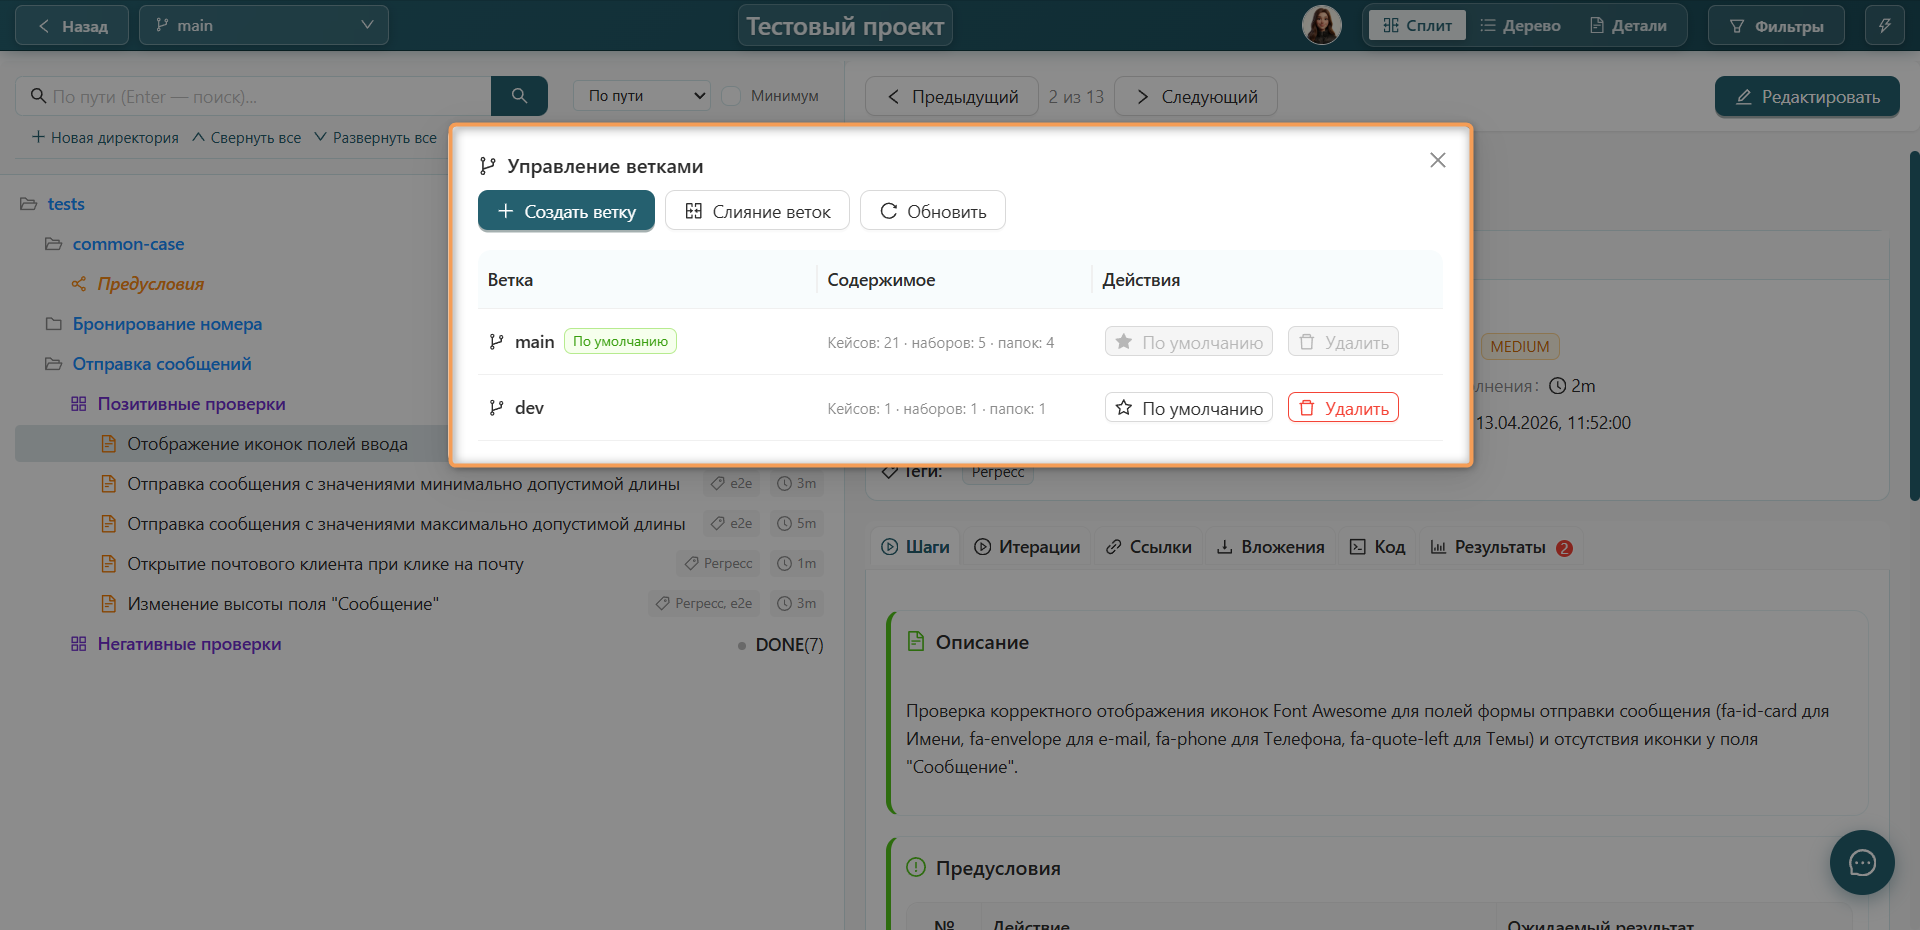Open the Итерации tab

click(x=1027, y=547)
